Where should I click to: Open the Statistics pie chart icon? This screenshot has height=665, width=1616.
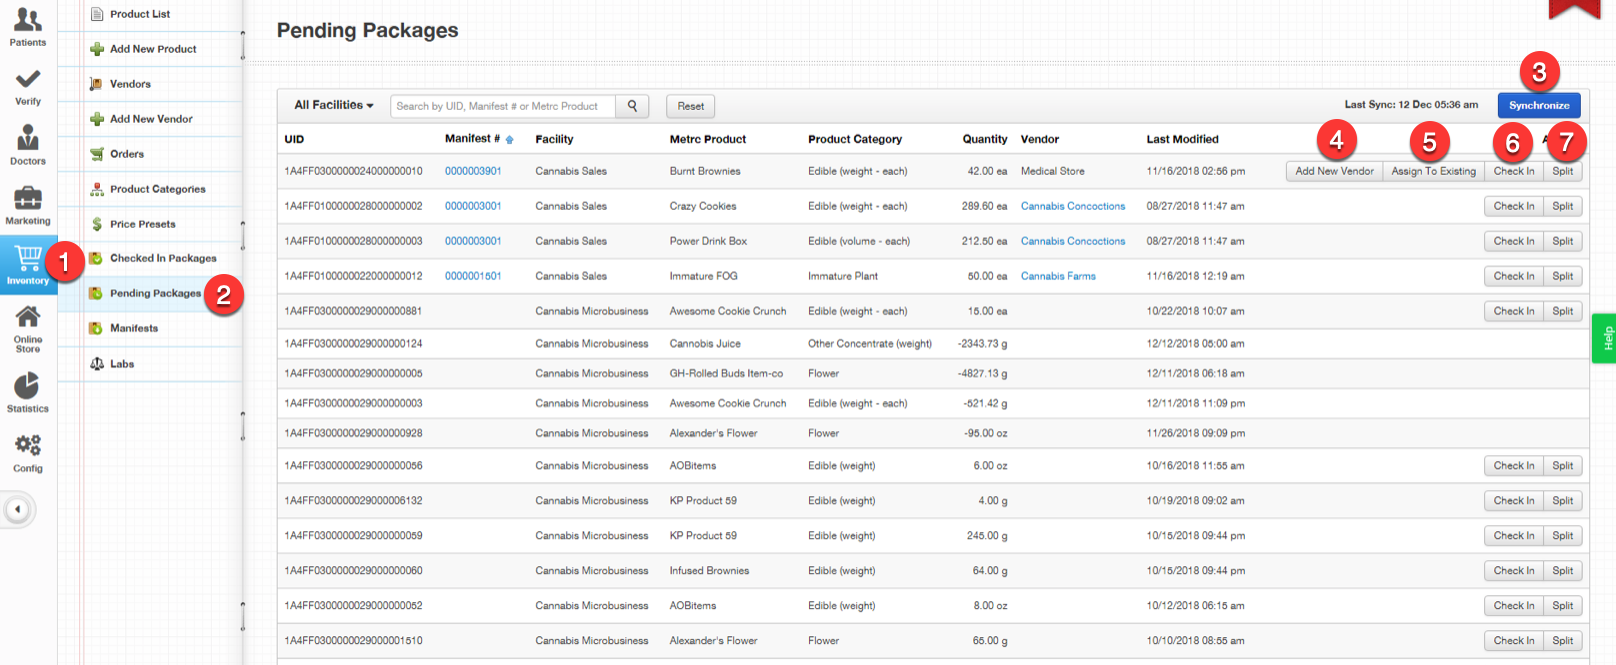[x=28, y=386]
